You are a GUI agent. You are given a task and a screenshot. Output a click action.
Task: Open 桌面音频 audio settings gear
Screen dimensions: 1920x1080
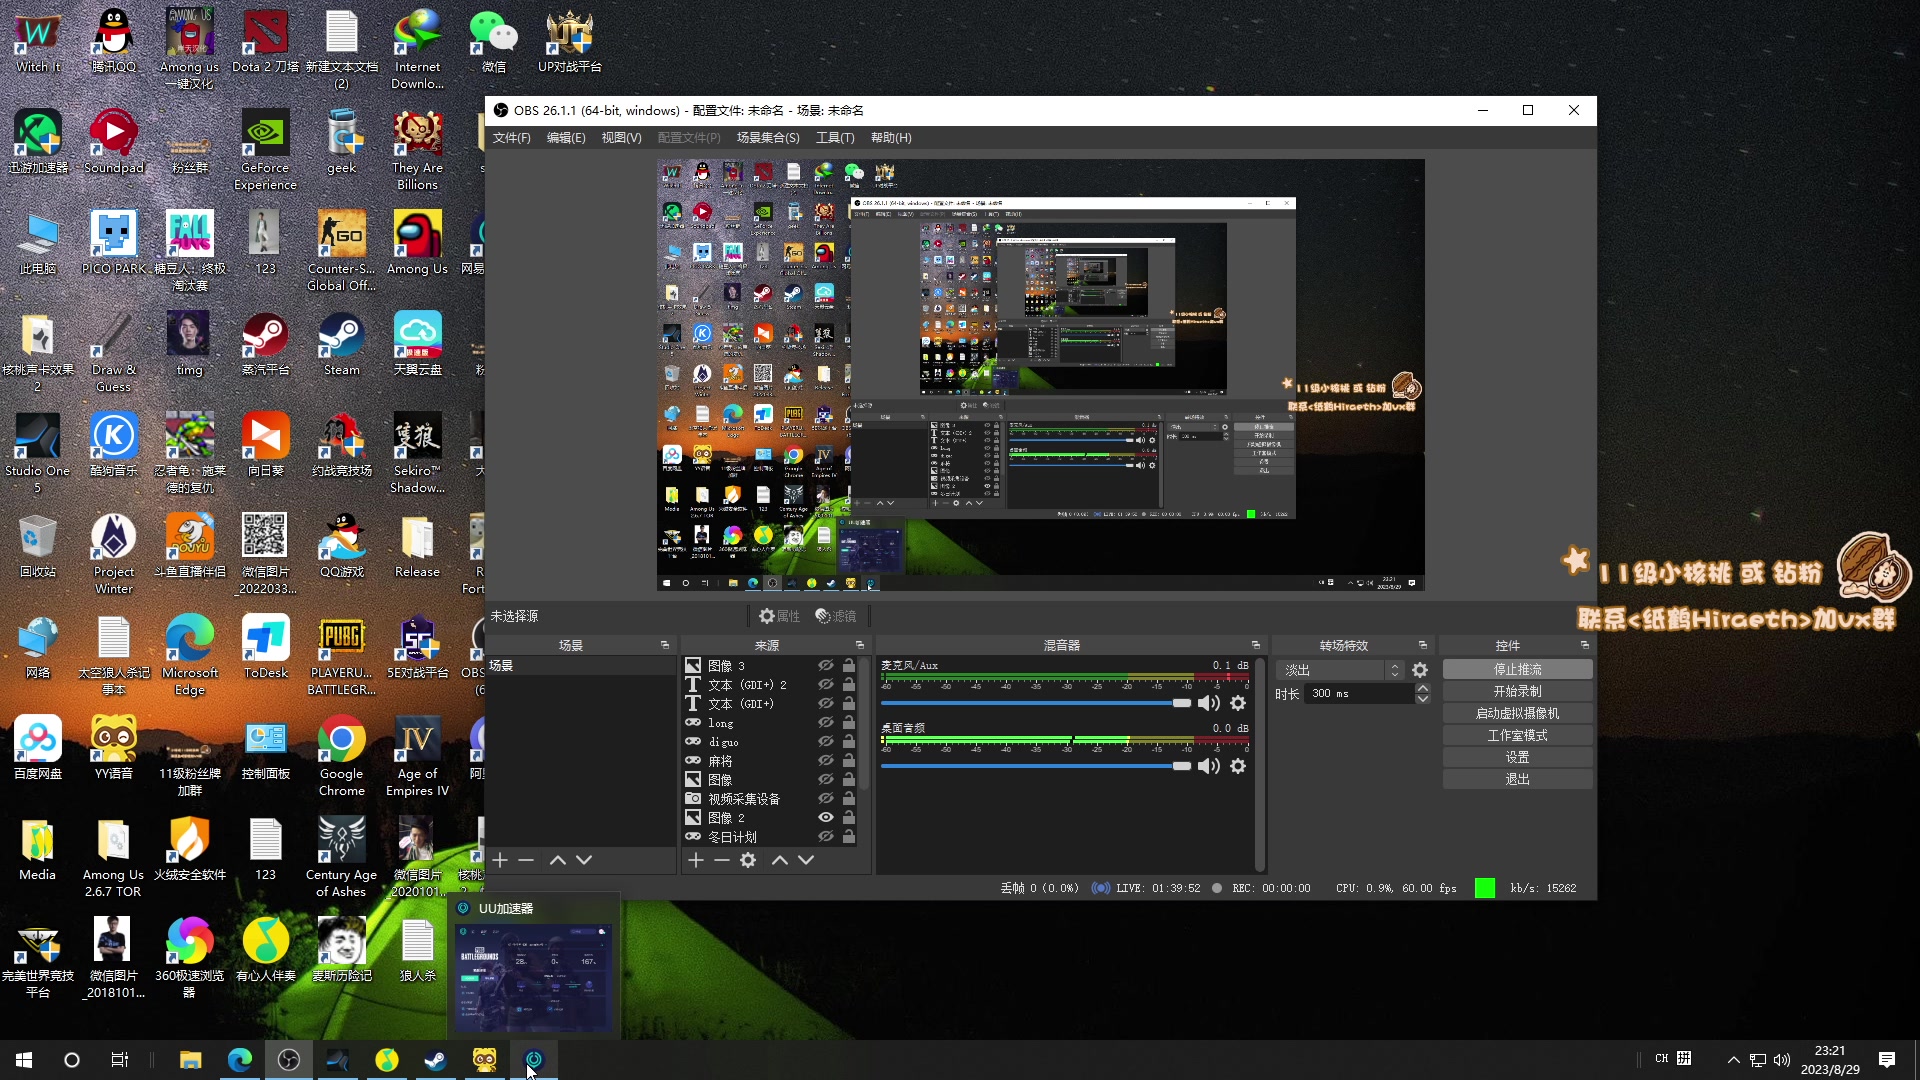pyautogui.click(x=1238, y=766)
